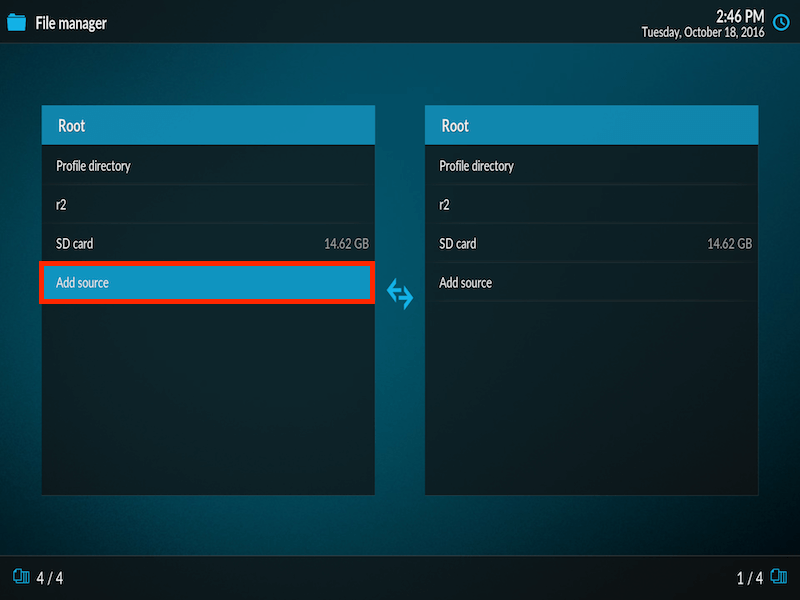Click the 2:46 PM time display
The height and width of the screenshot is (600, 800).
tap(740, 16)
